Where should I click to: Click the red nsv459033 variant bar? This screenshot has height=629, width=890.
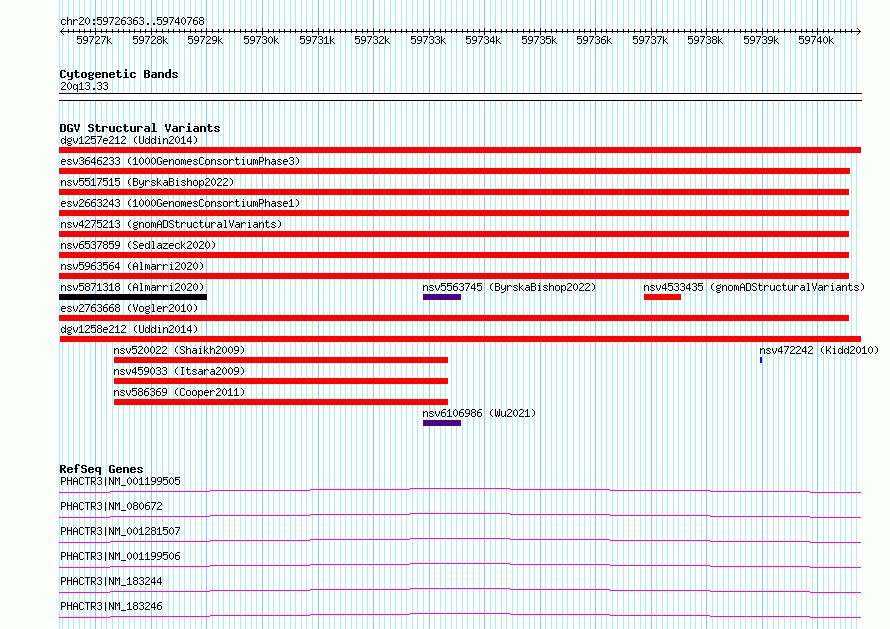[x=281, y=381]
